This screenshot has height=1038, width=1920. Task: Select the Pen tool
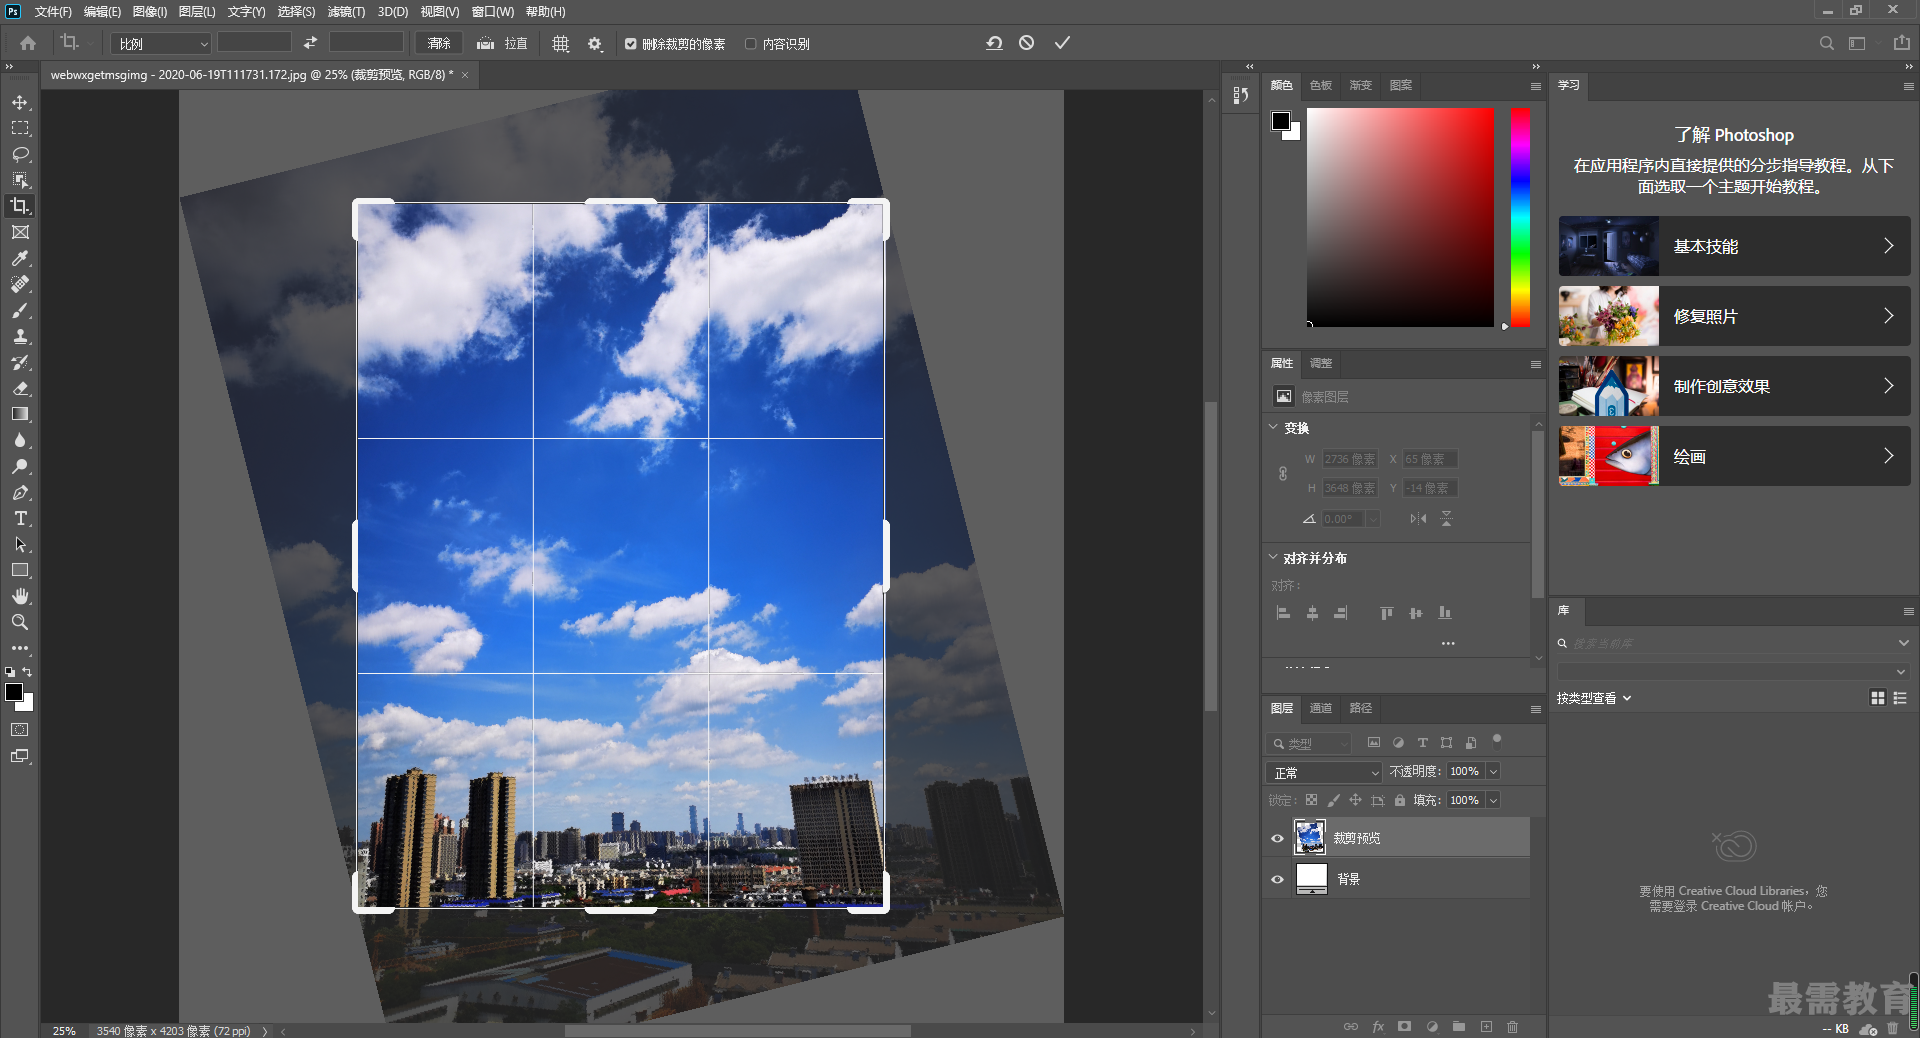click(20, 492)
